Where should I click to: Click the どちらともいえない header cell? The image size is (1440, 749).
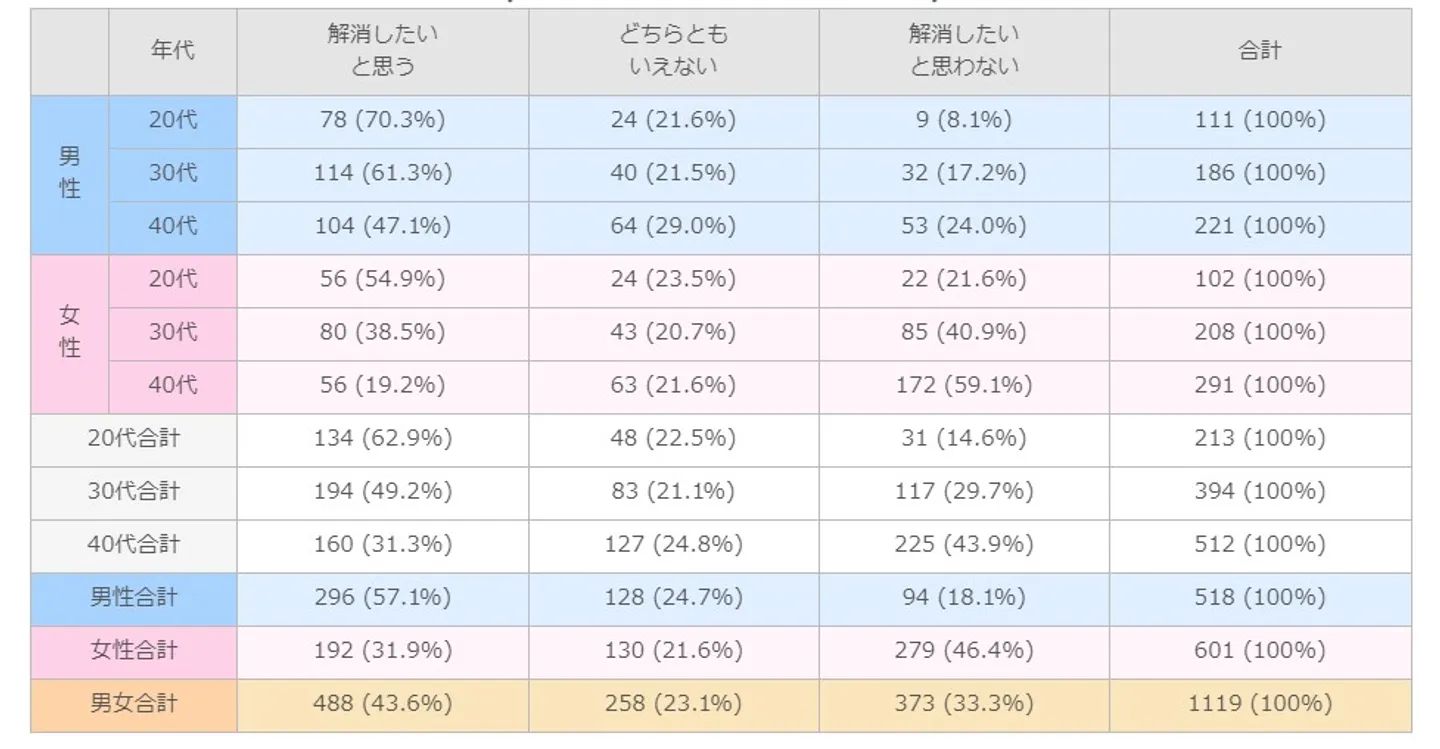[673, 51]
